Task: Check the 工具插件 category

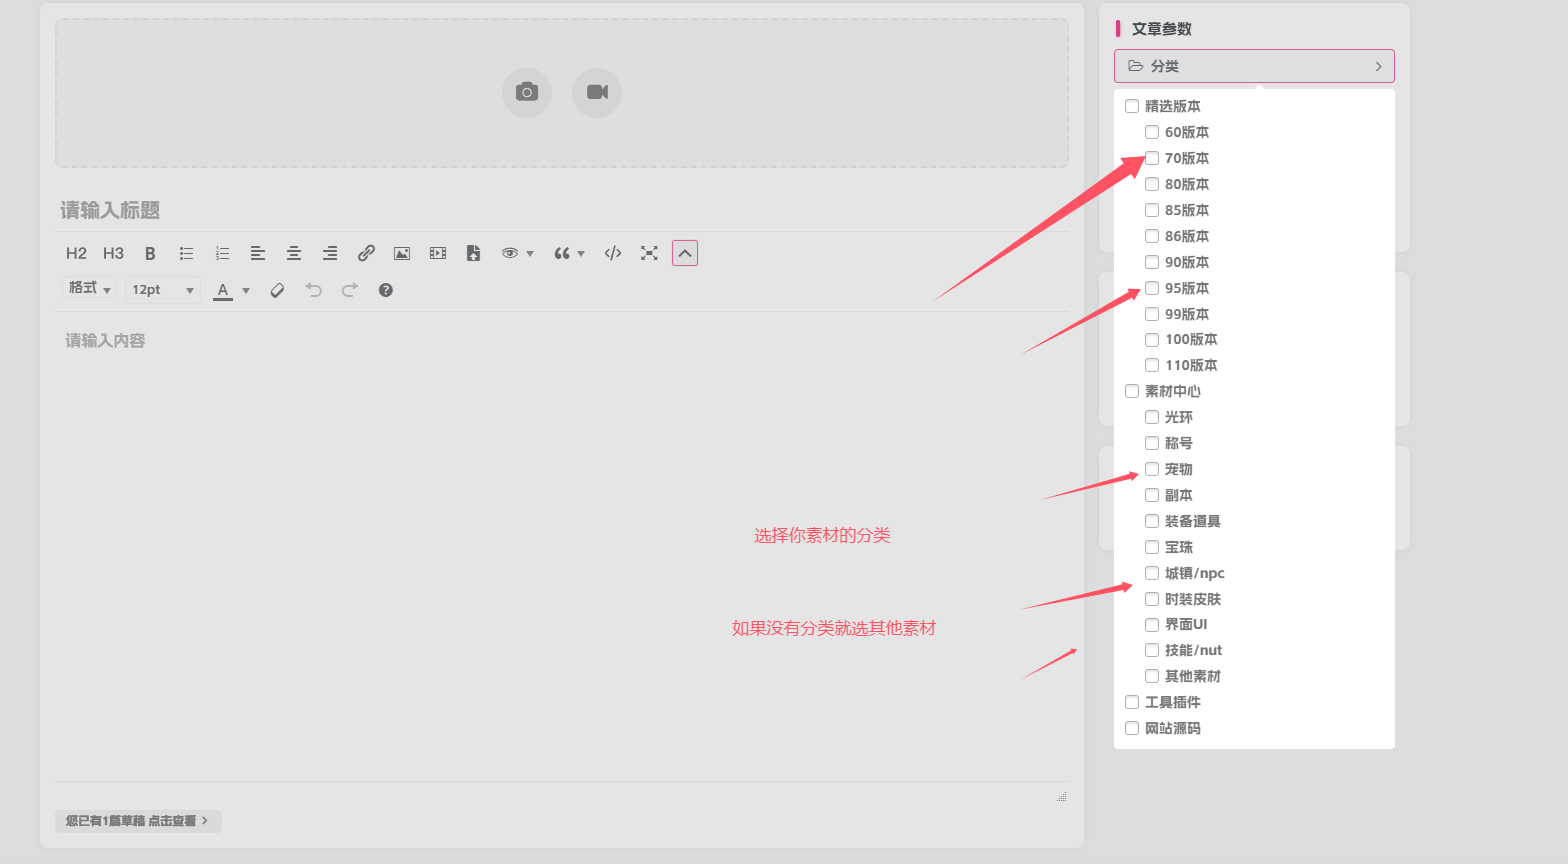Action: (x=1132, y=702)
